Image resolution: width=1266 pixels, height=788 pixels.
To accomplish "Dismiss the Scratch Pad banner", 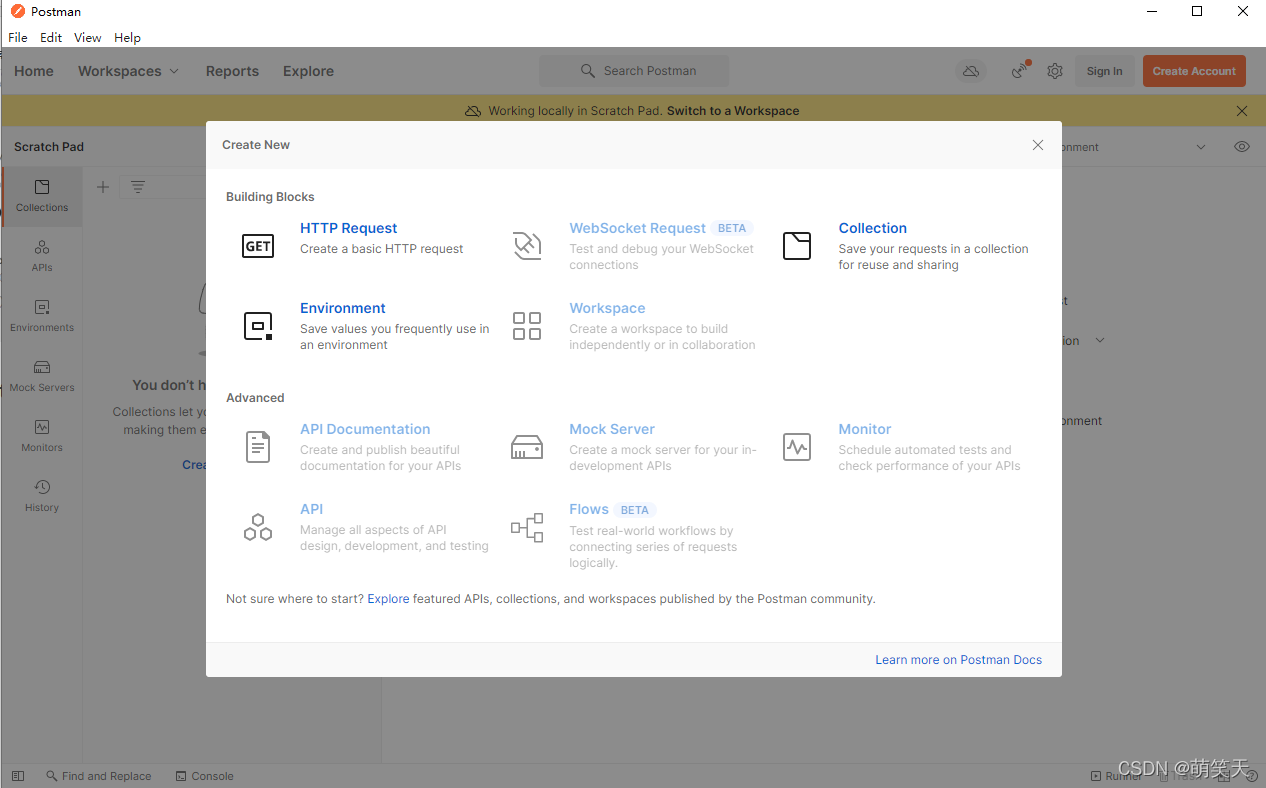I will pyautogui.click(x=1242, y=111).
